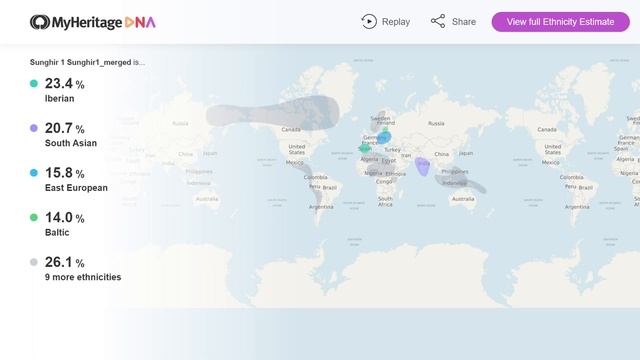This screenshot has width=640, height=360.
Task: Click the South Africa map label
Action: 385,201
